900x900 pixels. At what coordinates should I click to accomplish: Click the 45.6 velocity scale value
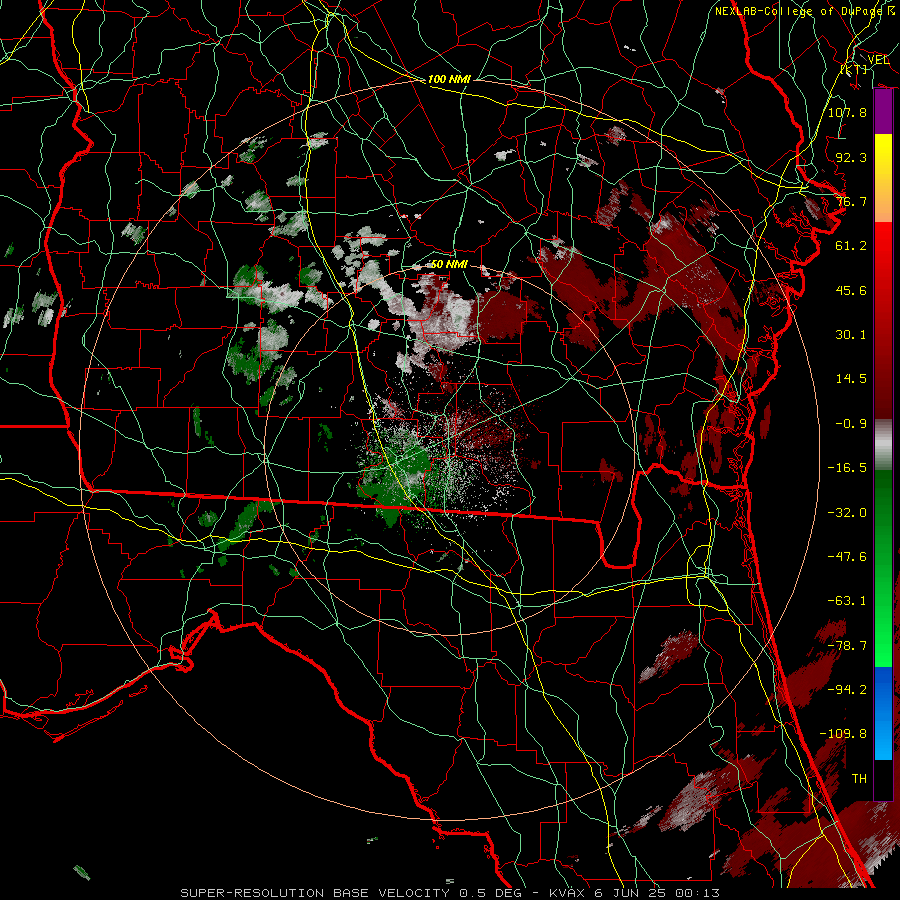coord(851,290)
